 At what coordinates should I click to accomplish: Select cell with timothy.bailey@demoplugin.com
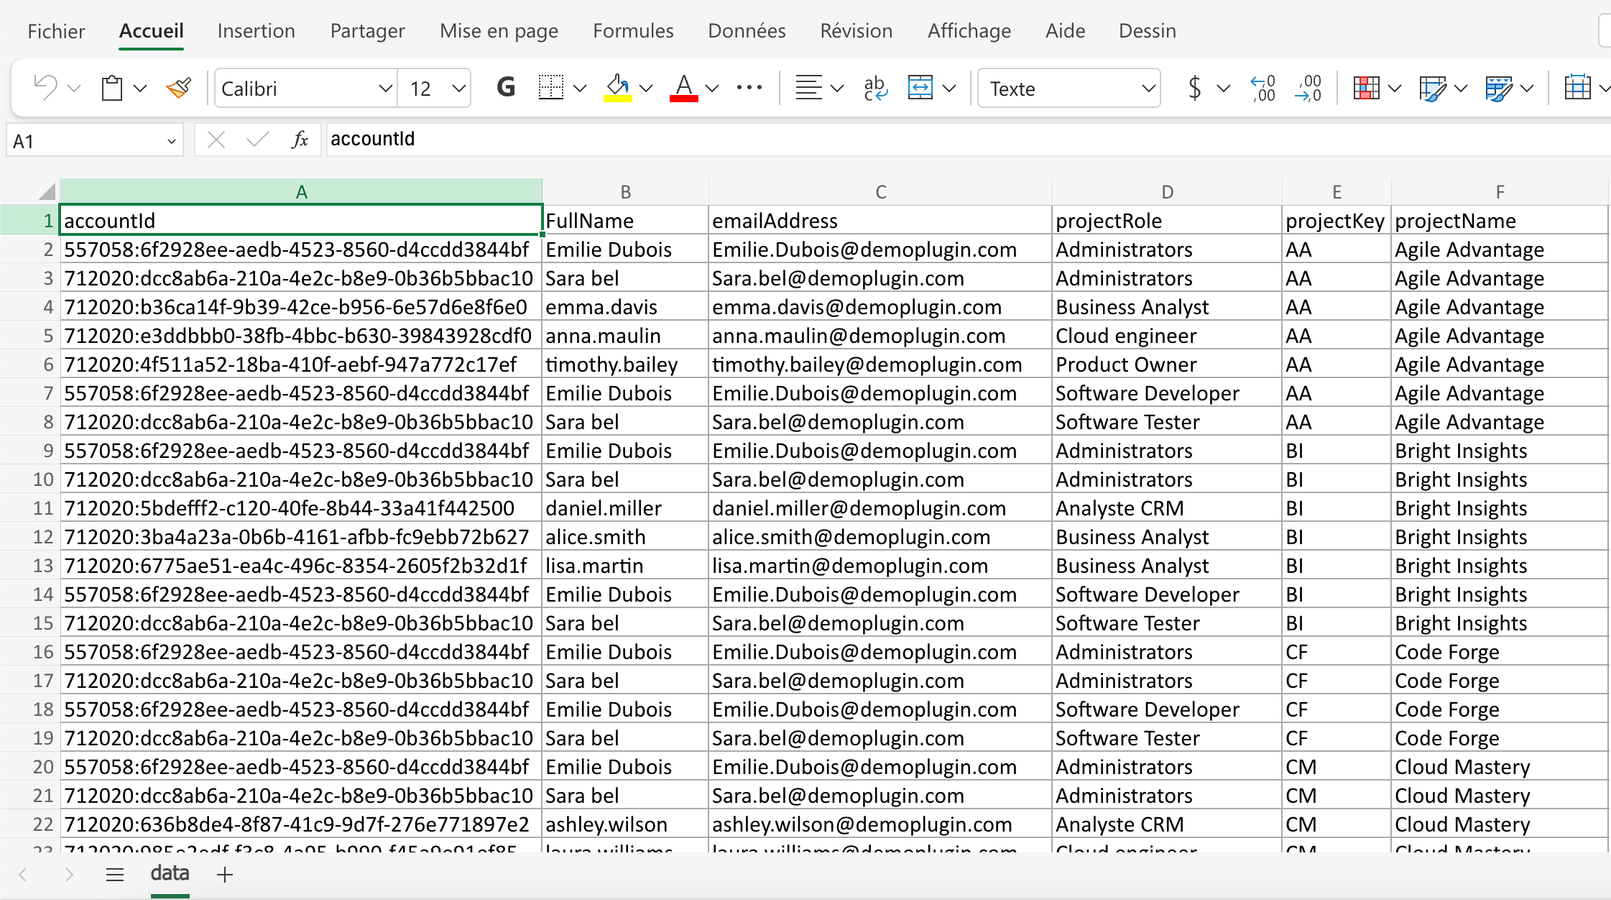(880, 365)
